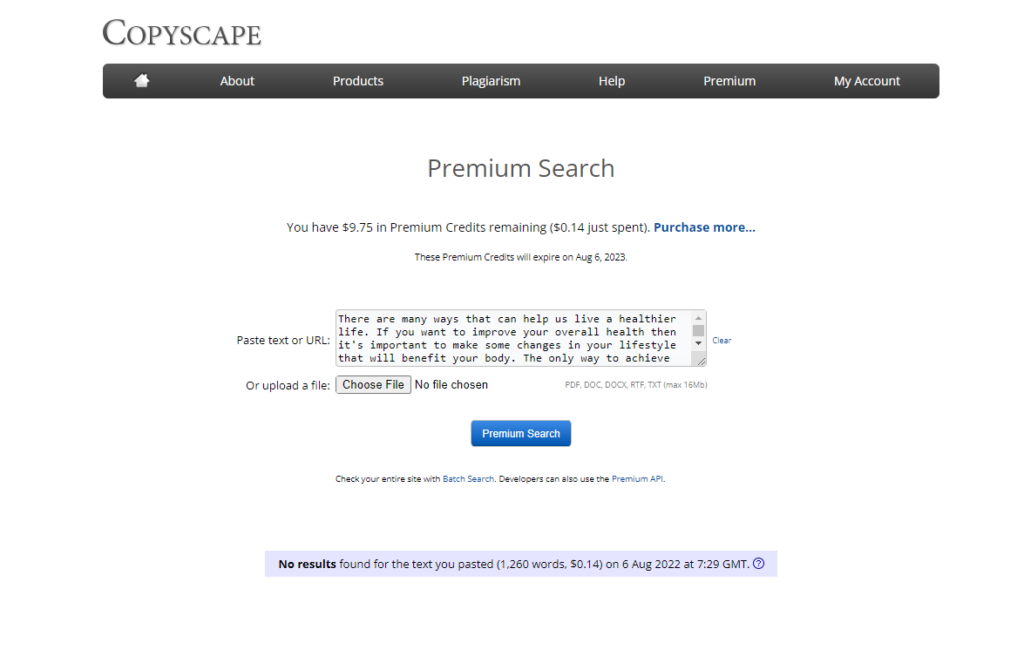This screenshot has height=670, width=1024.
Task: Click the text area resize grip
Action: 701,360
